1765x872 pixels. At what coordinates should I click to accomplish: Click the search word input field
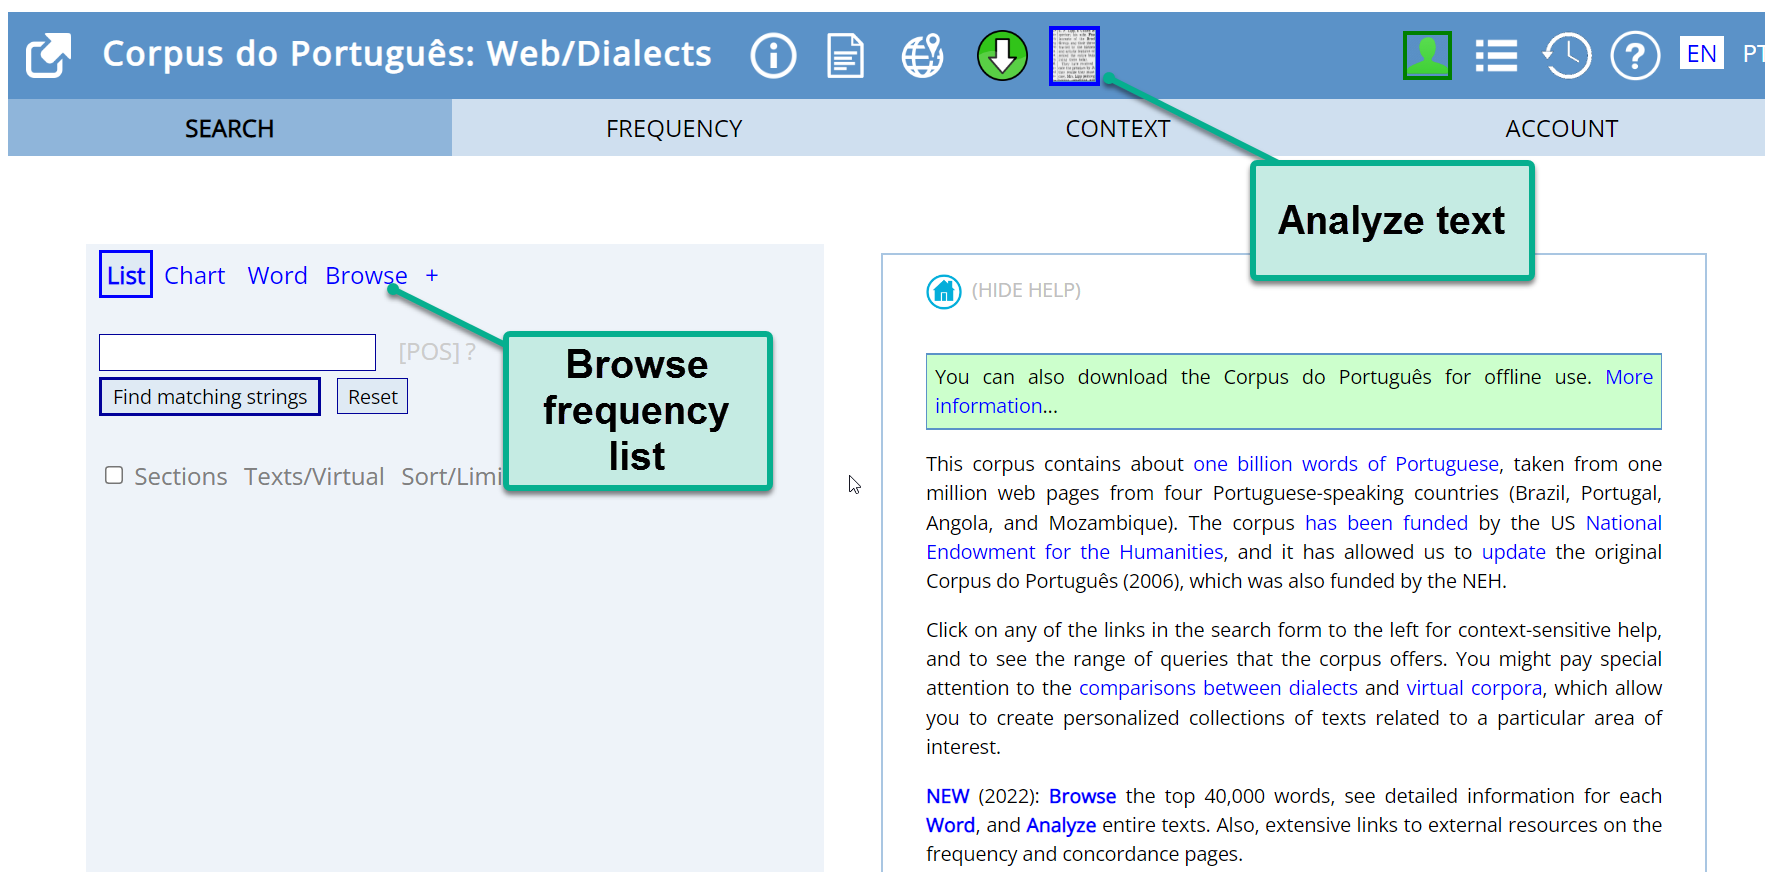(237, 352)
